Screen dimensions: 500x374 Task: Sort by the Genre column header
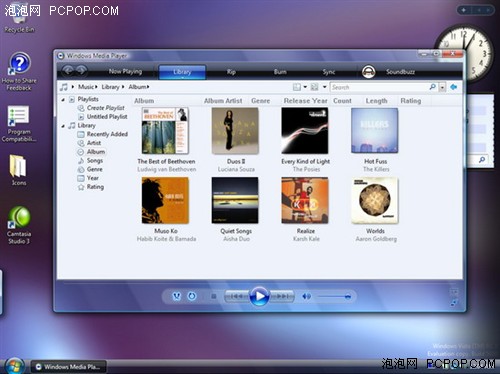261,101
